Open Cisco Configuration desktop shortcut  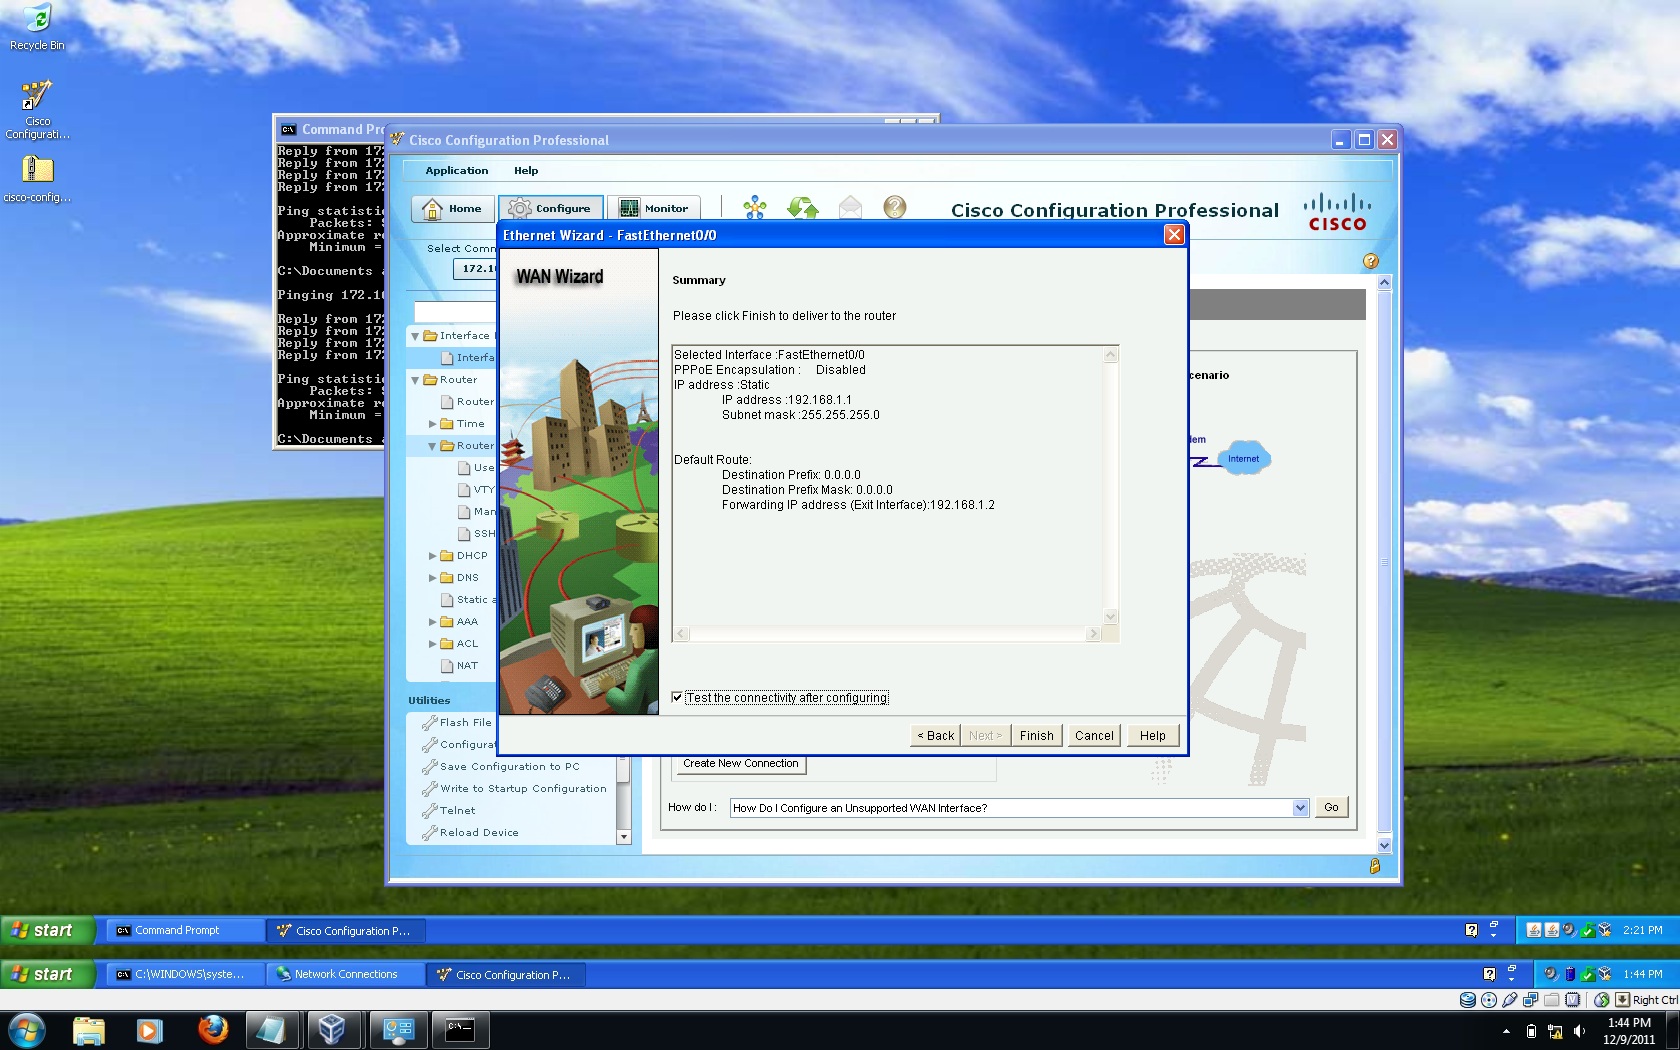(37, 110)
